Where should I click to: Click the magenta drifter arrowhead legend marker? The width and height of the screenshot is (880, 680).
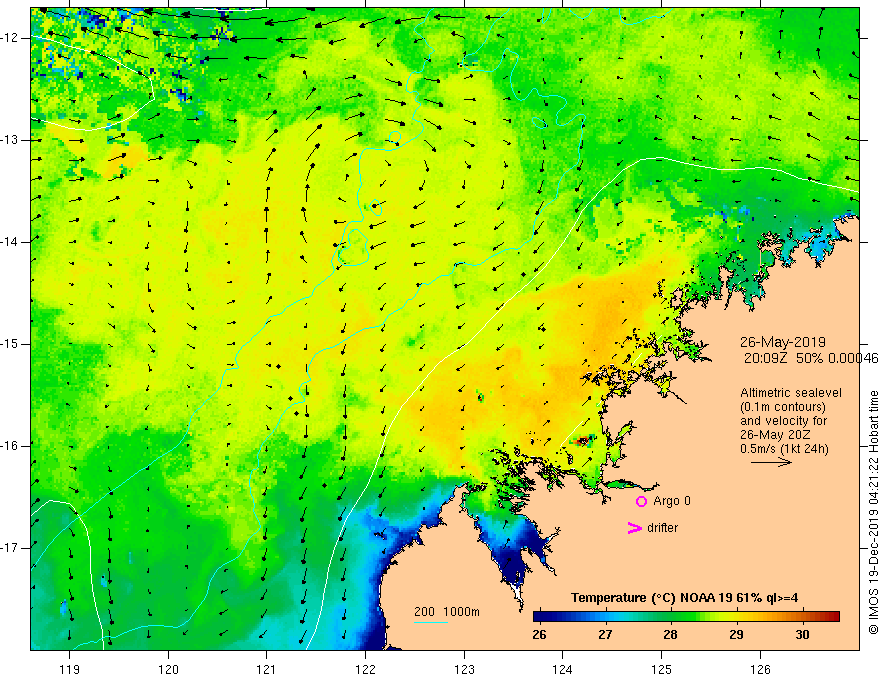pyautogui.click(x=634, y=528)
